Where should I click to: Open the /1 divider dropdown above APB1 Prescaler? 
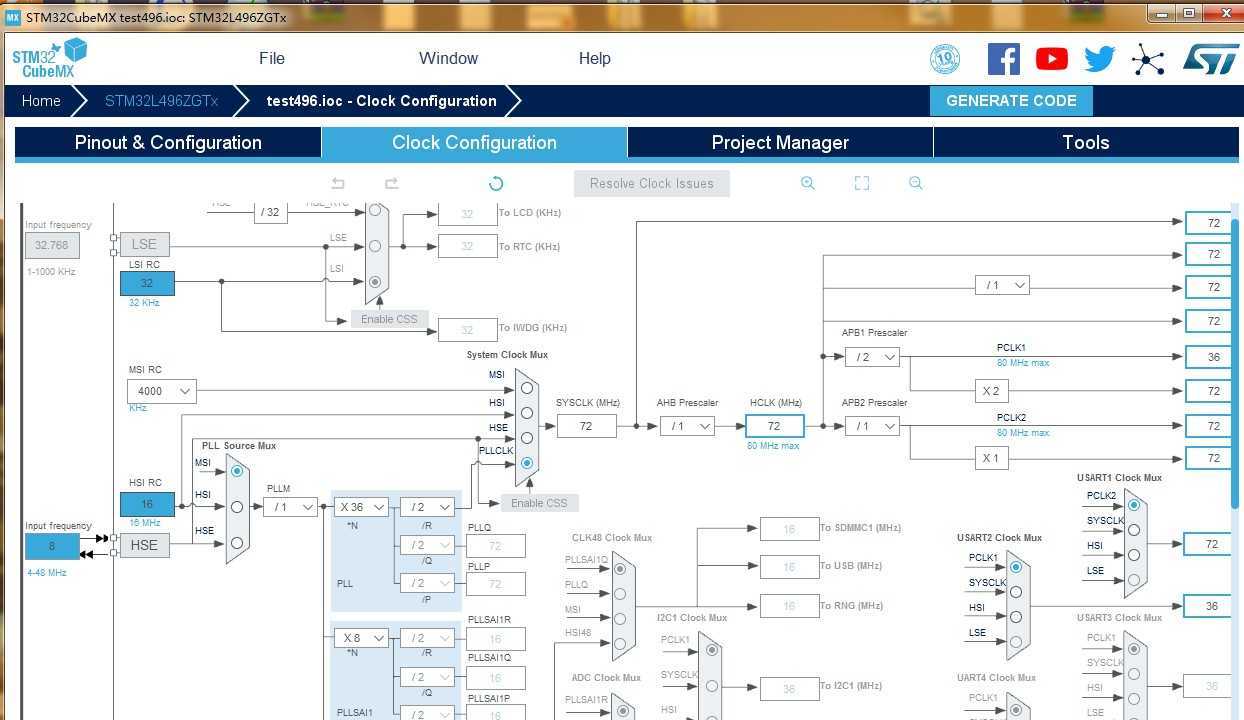coord(1002,285)
